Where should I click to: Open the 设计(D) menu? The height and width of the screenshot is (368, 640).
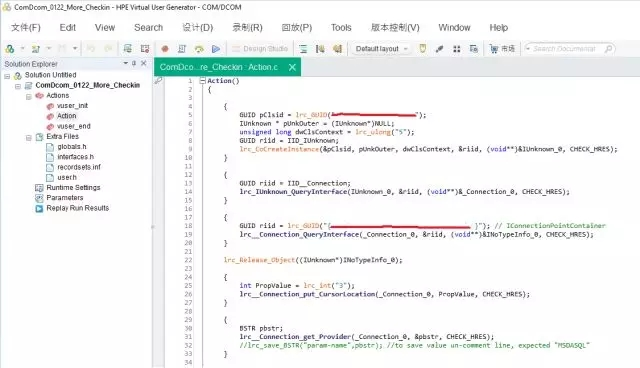[198, 27]
